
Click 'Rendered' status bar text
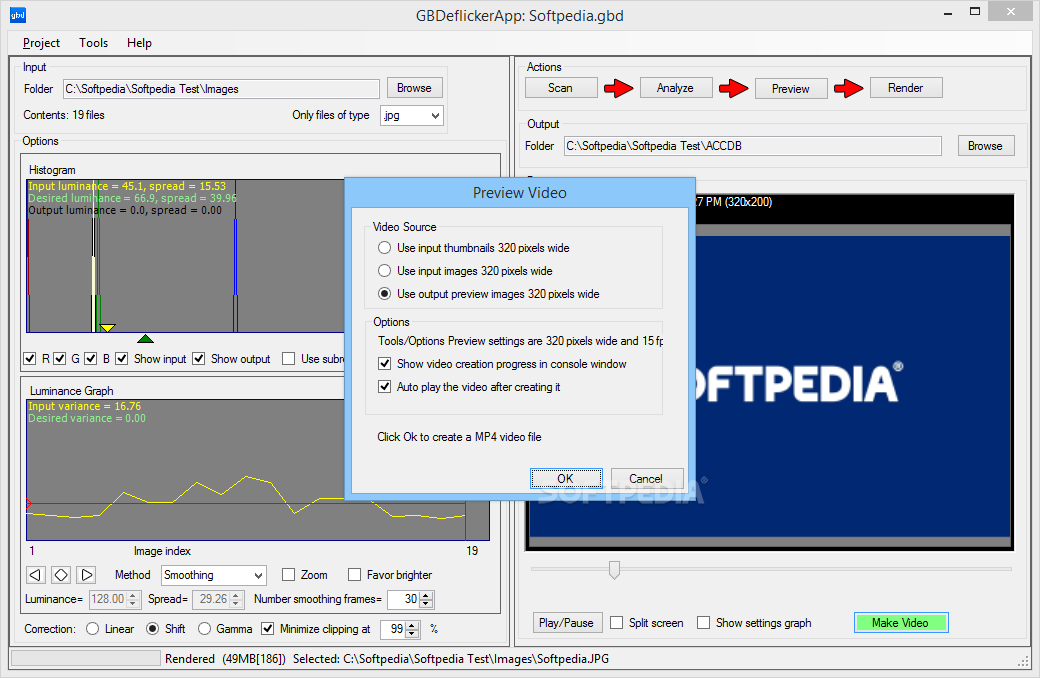tap(190, 659)
